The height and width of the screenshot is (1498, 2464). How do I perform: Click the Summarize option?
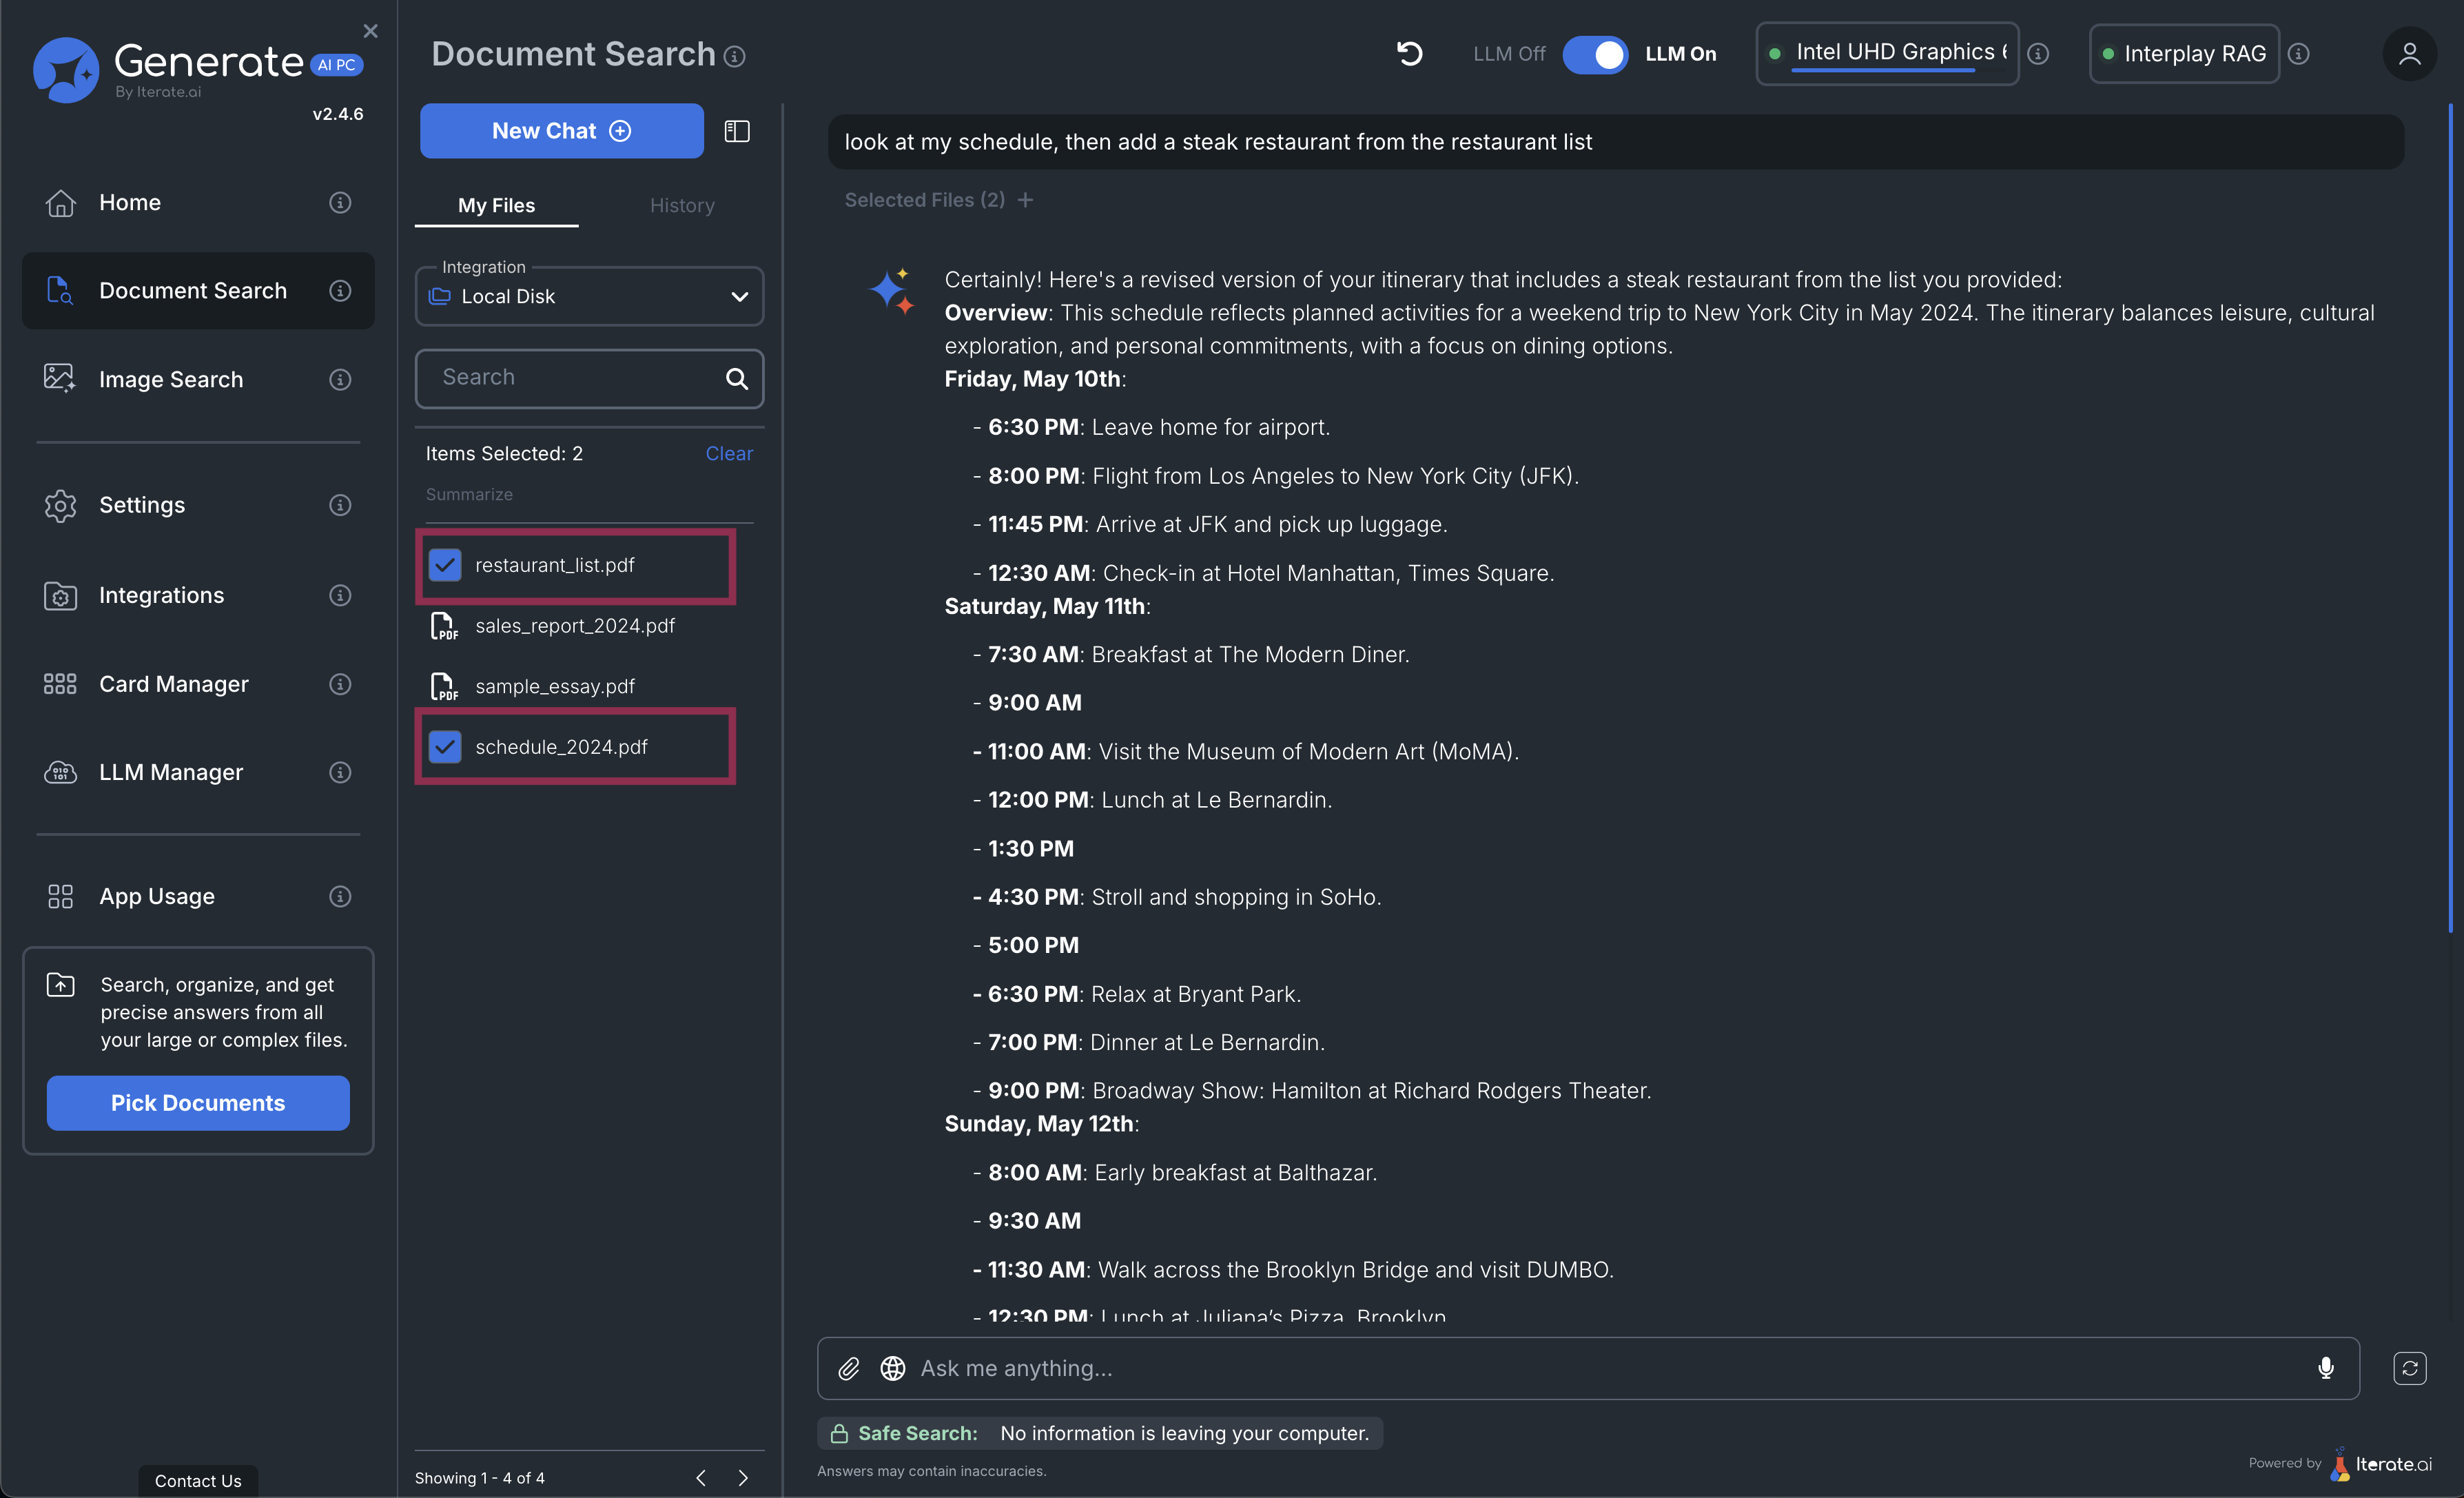click(469, 495)
